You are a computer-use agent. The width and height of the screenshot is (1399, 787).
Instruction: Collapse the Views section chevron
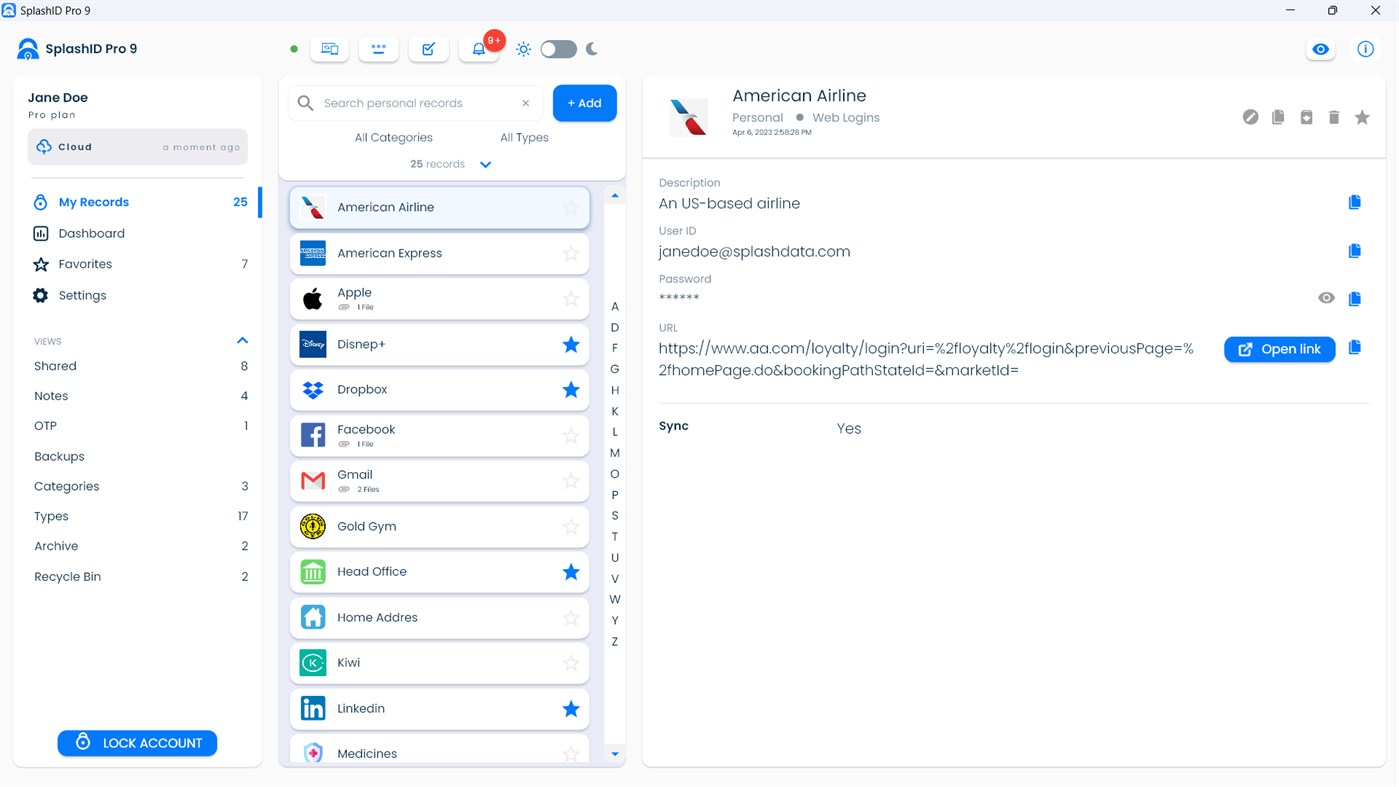point(242,341)
